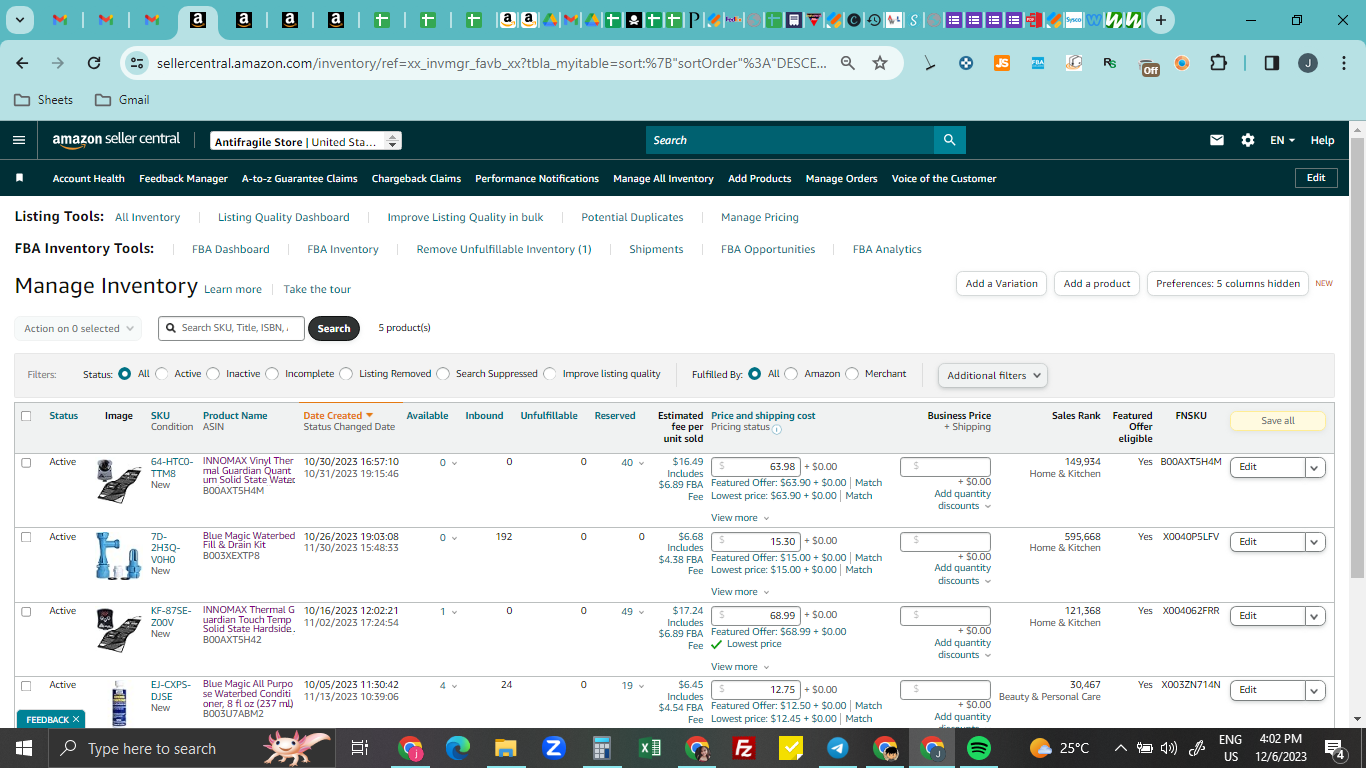This screenshot has width=1366, height=768.
Task: Select the Active status radio filter
Action: point(162,374)
